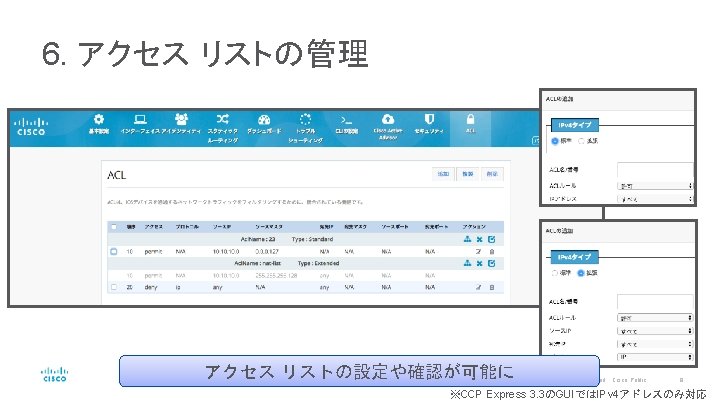
Task: Click the アクション column header
Action: pyautogui.click(x=474, y=227)
